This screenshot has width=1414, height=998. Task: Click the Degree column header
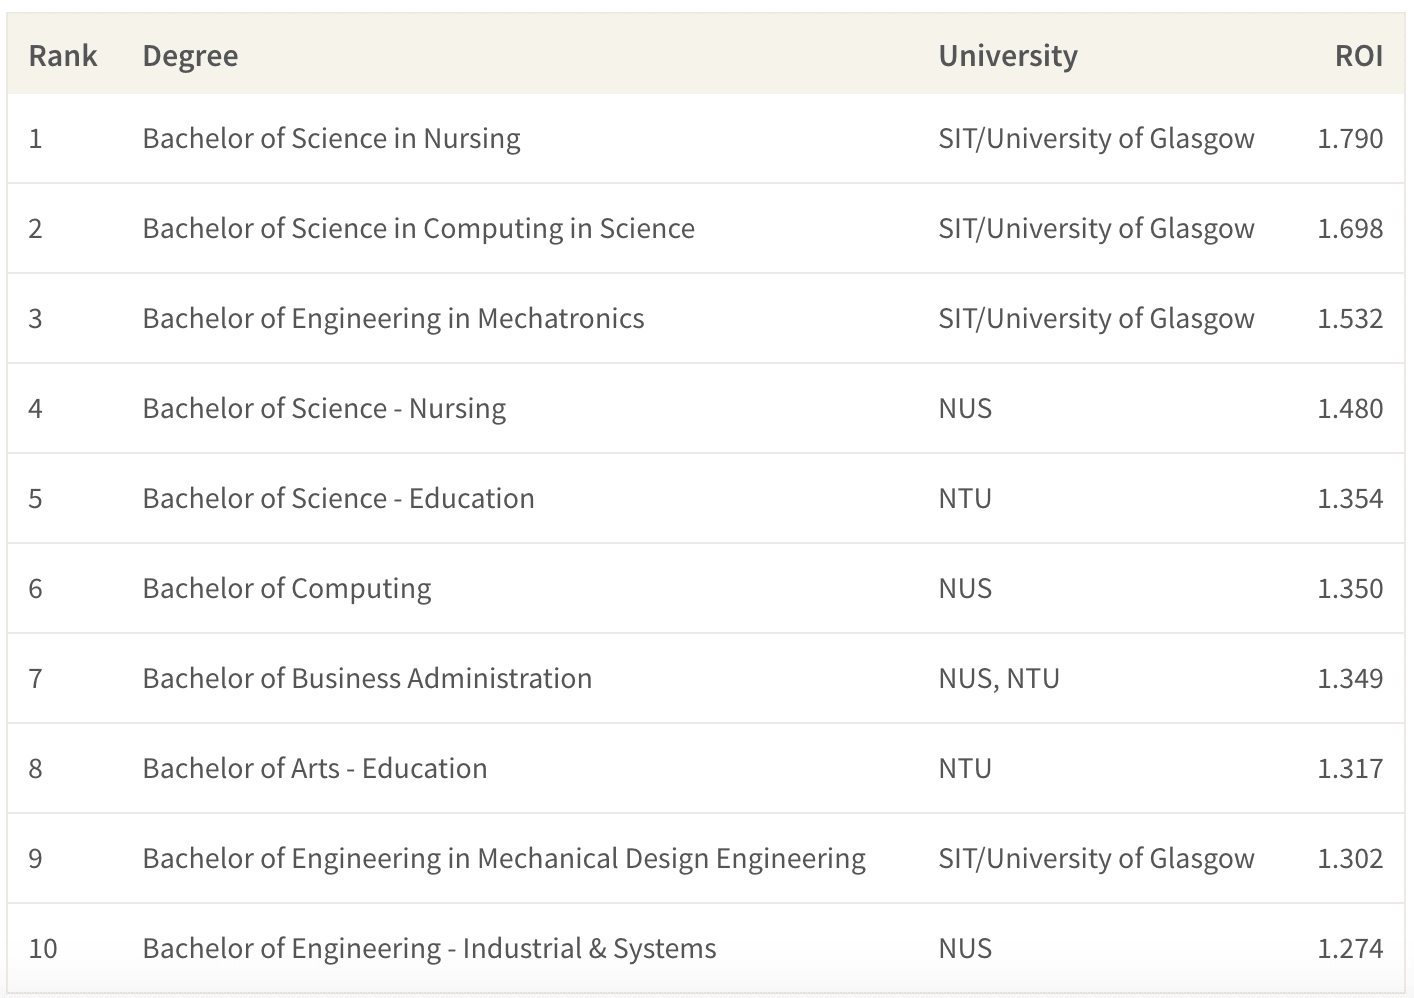coord(190,56)
